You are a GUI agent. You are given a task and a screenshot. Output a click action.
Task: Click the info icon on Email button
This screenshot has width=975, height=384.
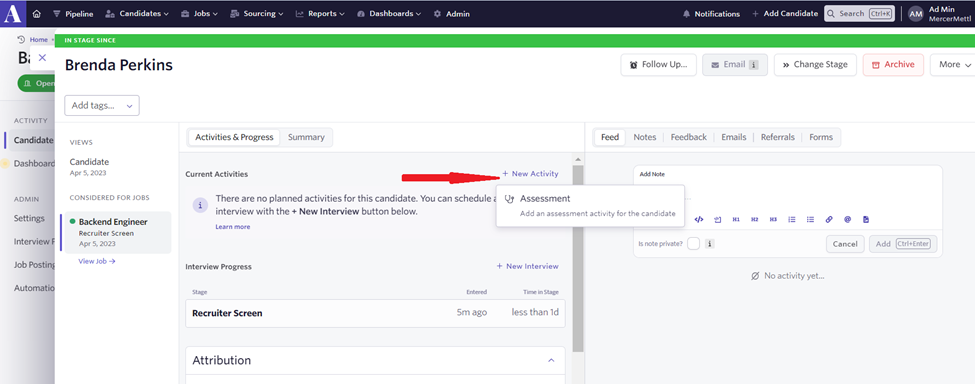[754, 65]
